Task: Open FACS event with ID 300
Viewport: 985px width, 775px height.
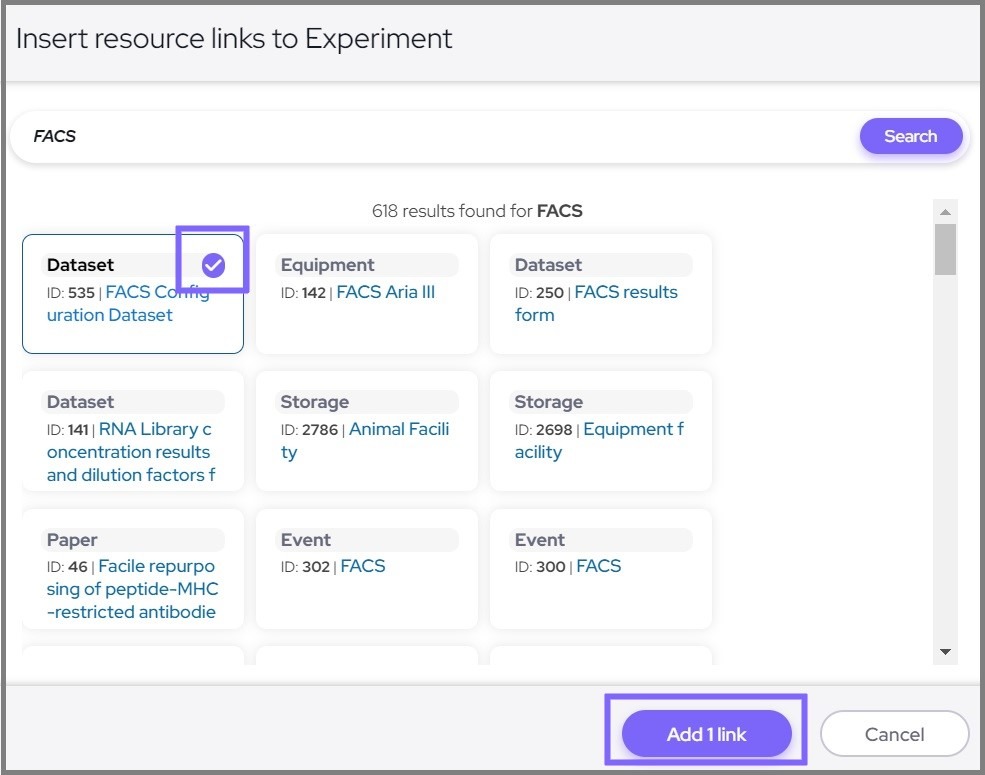Action: [598, 566]
